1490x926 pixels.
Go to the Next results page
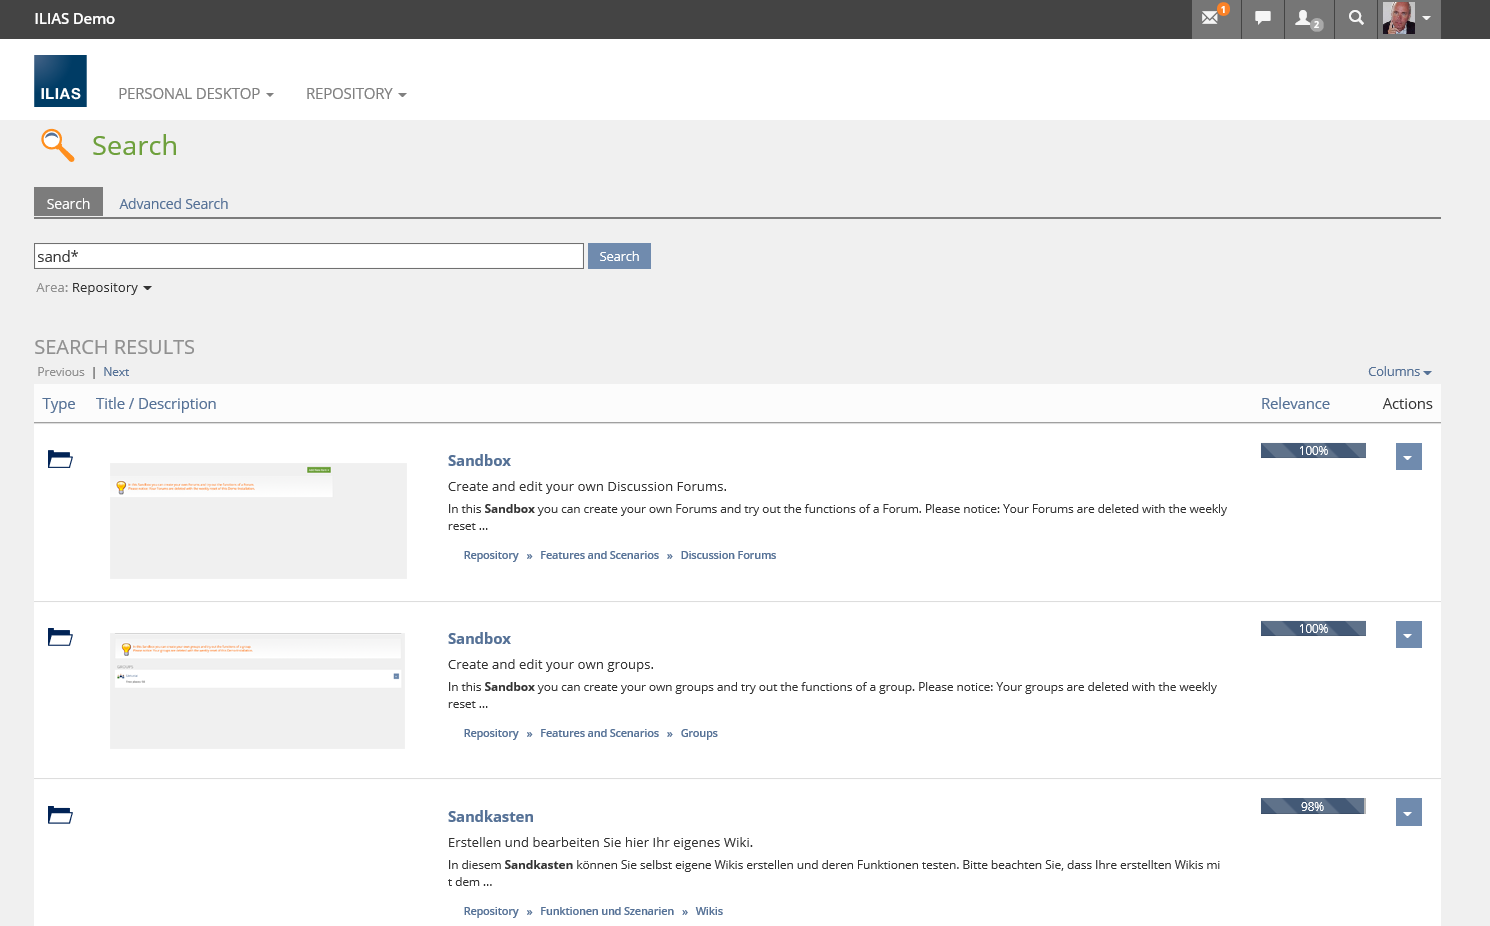[x=116, y=372]
